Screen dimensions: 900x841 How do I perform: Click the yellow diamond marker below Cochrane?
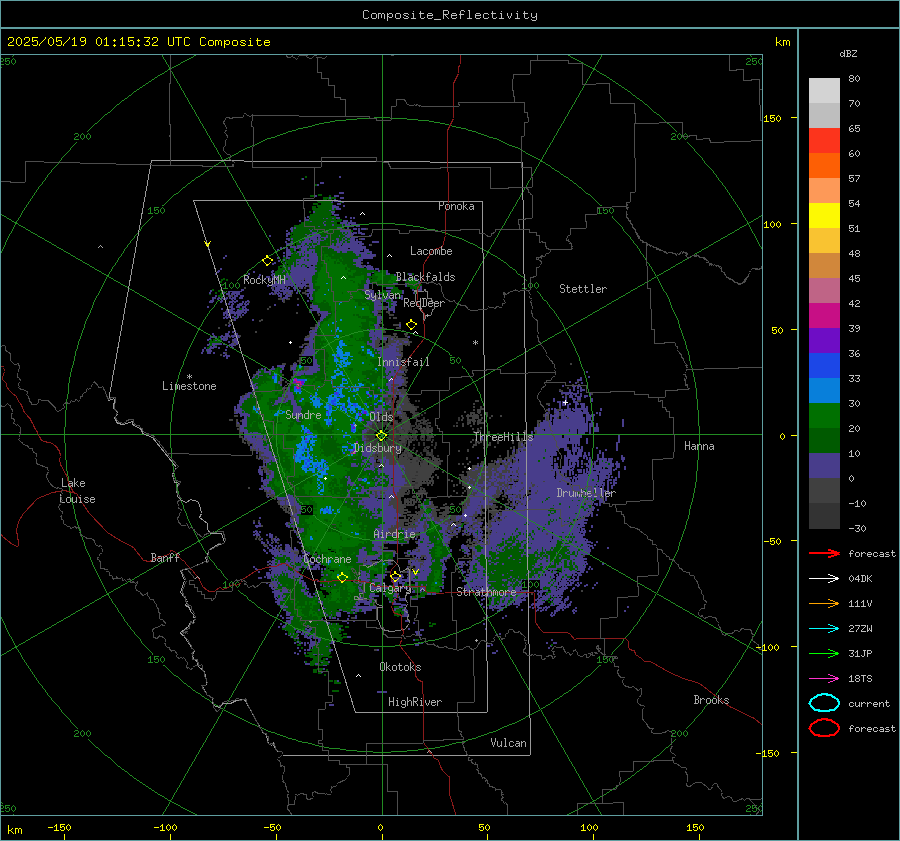343,577
